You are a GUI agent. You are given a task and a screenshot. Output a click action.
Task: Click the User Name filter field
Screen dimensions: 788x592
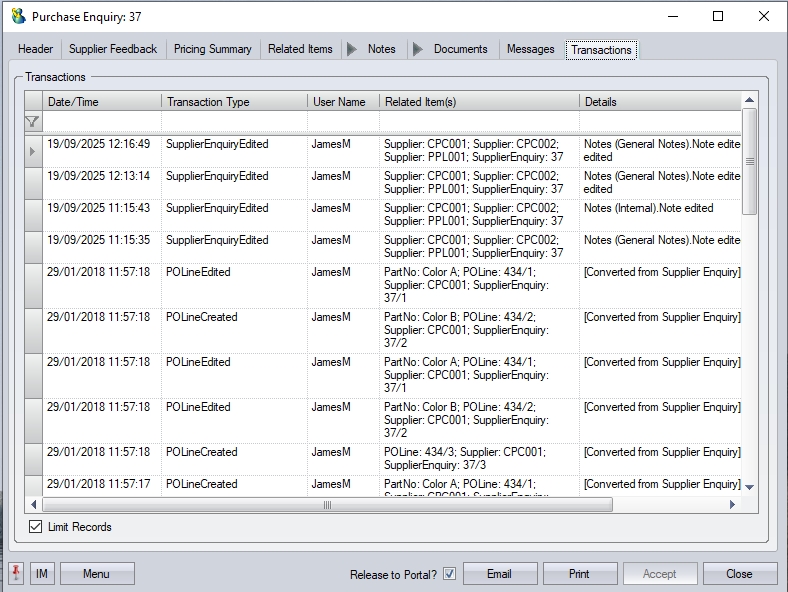(343, 122)
